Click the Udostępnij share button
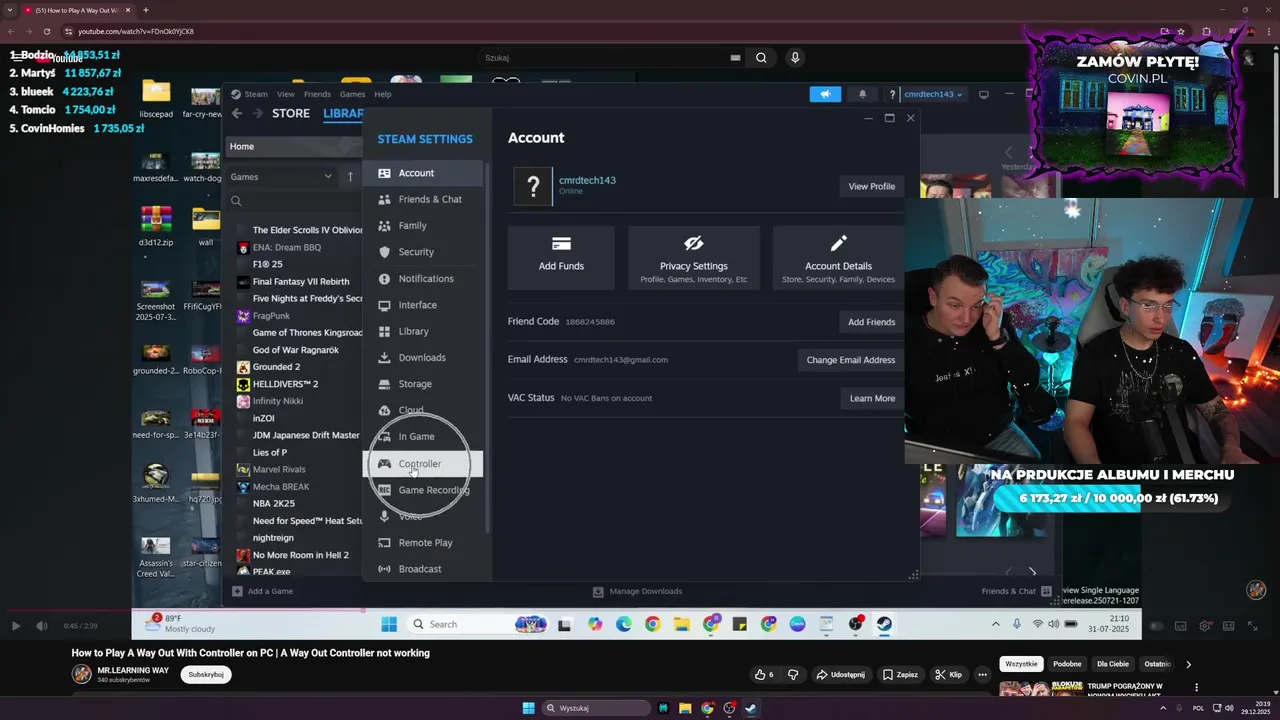This screenshot has height=720, width=1280. click(841, 674)
